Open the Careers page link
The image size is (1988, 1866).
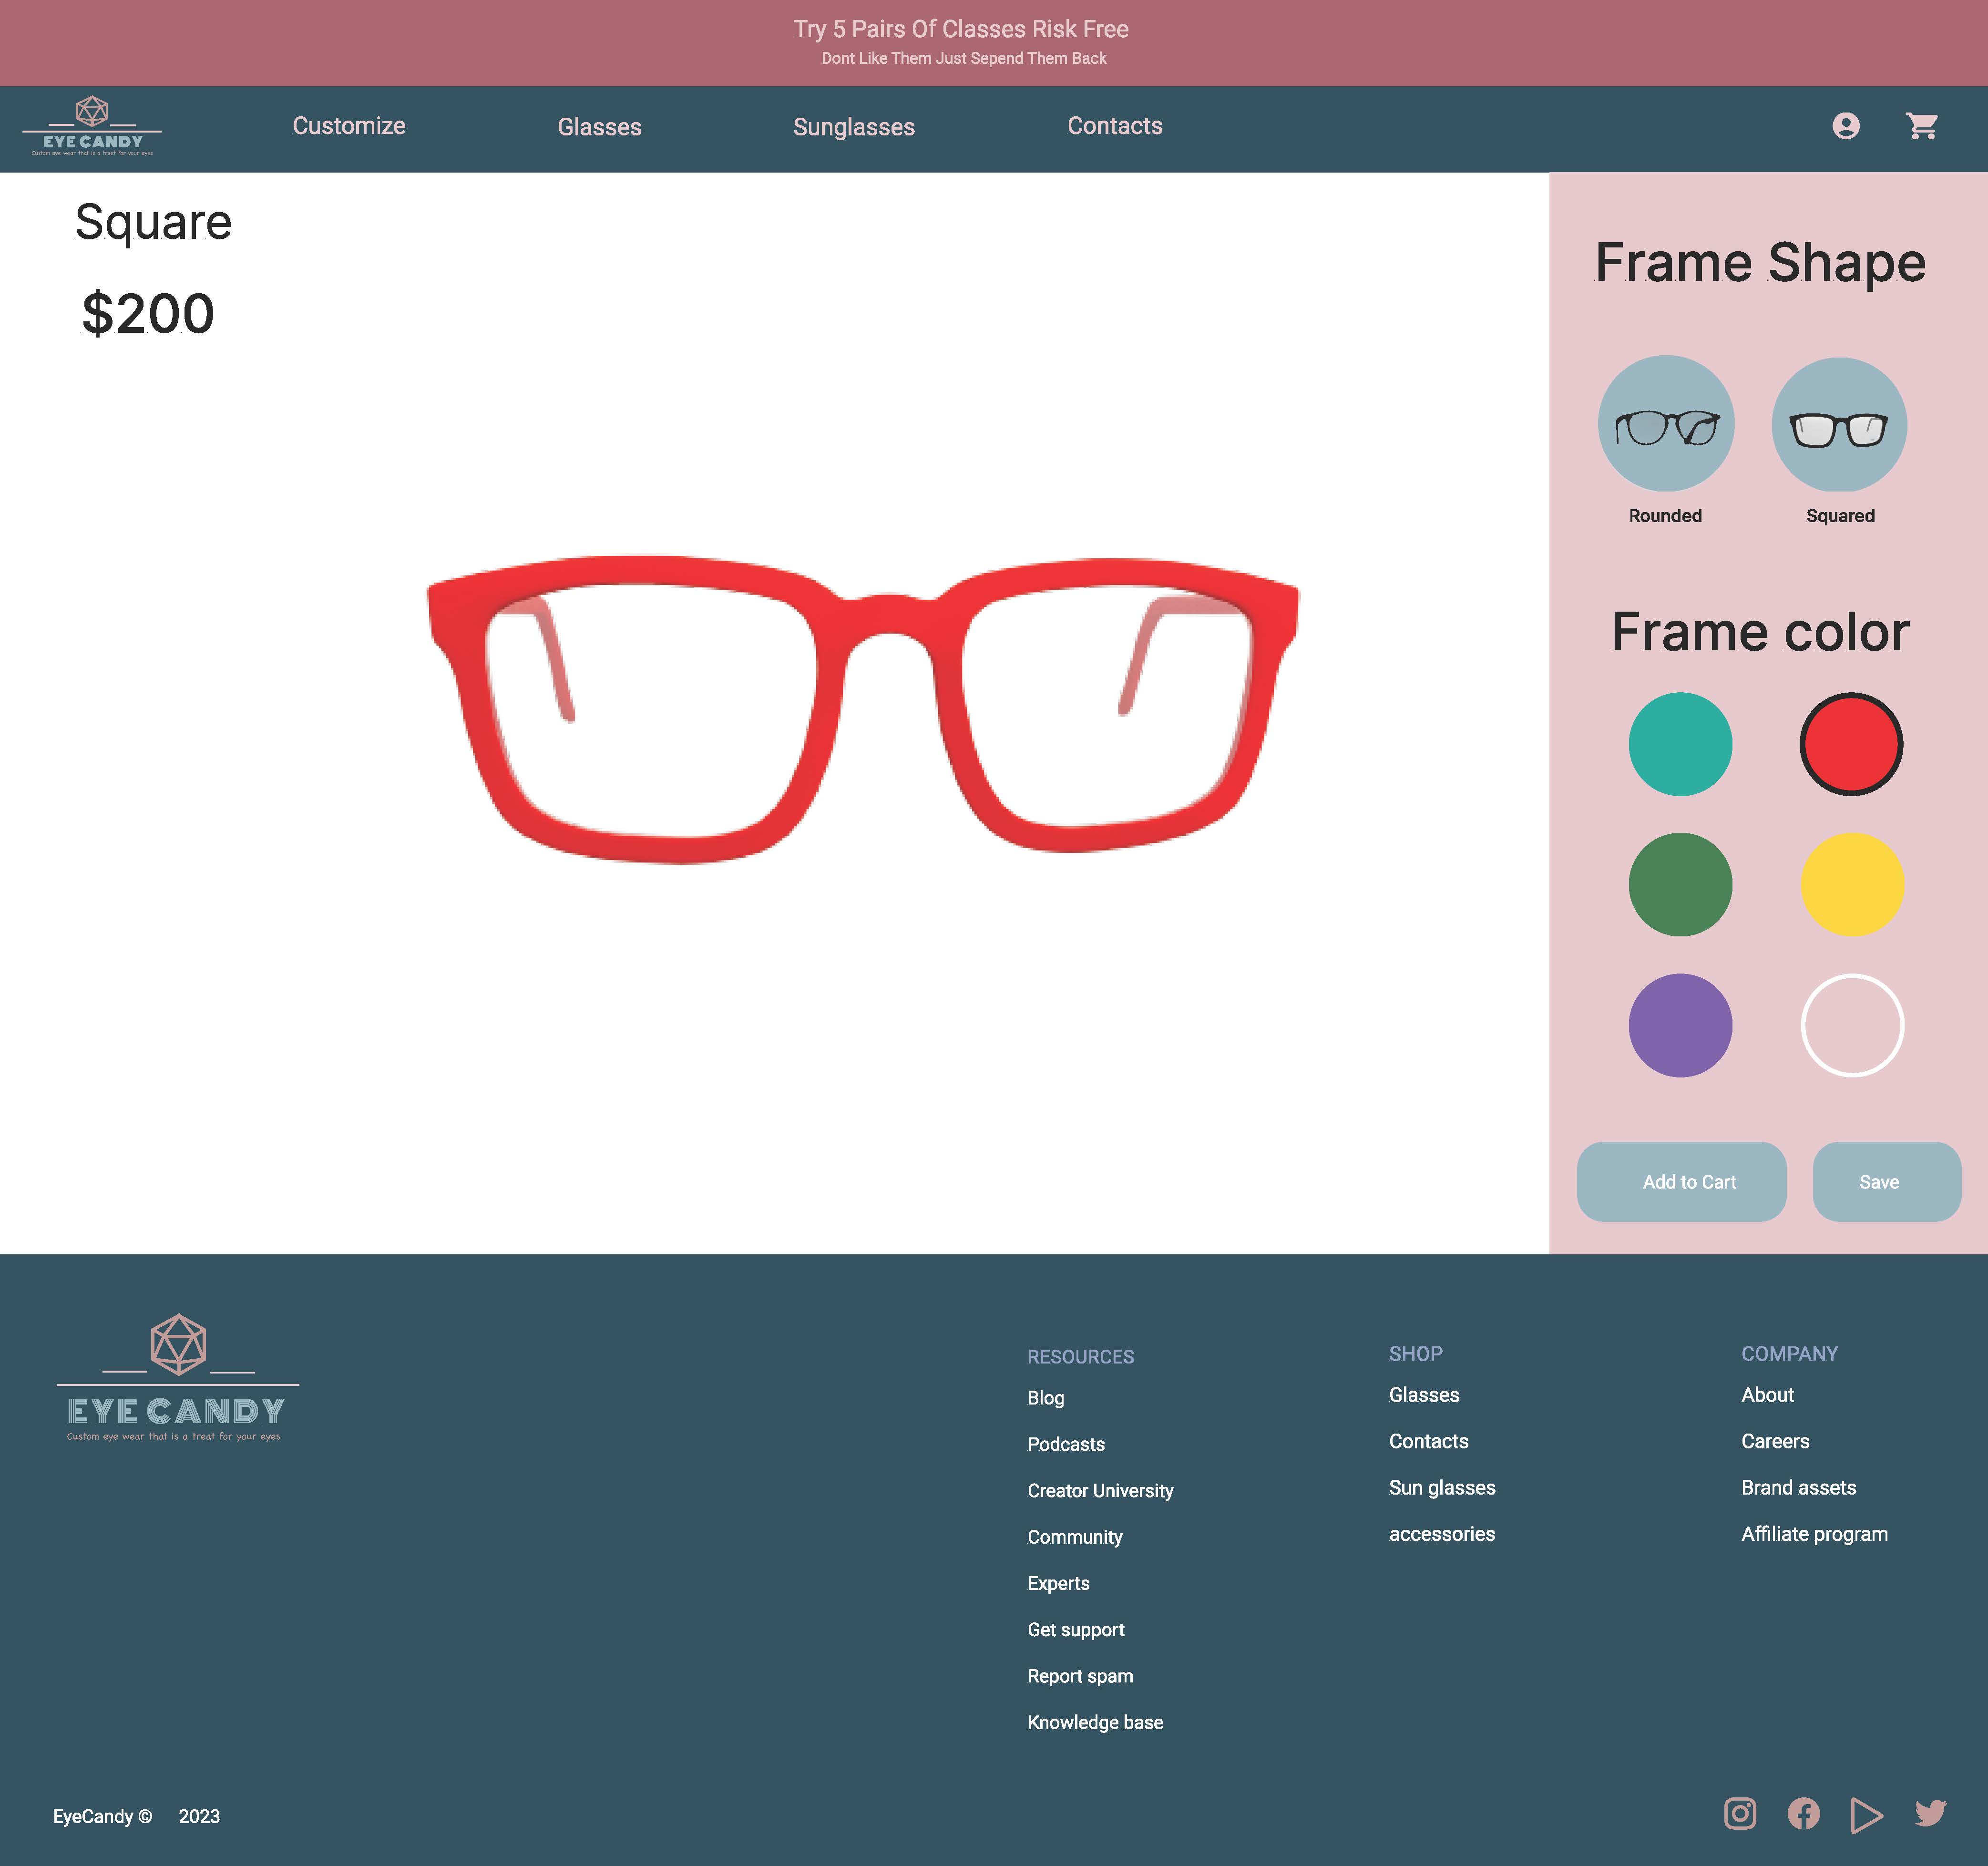click(1775, 1441)
